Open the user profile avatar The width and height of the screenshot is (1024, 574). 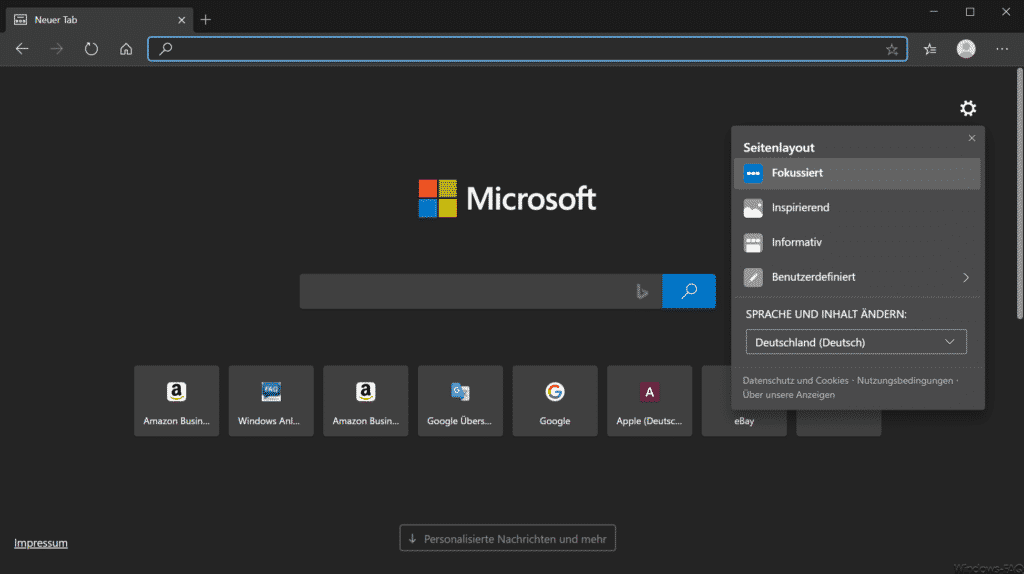click(966, 49)
